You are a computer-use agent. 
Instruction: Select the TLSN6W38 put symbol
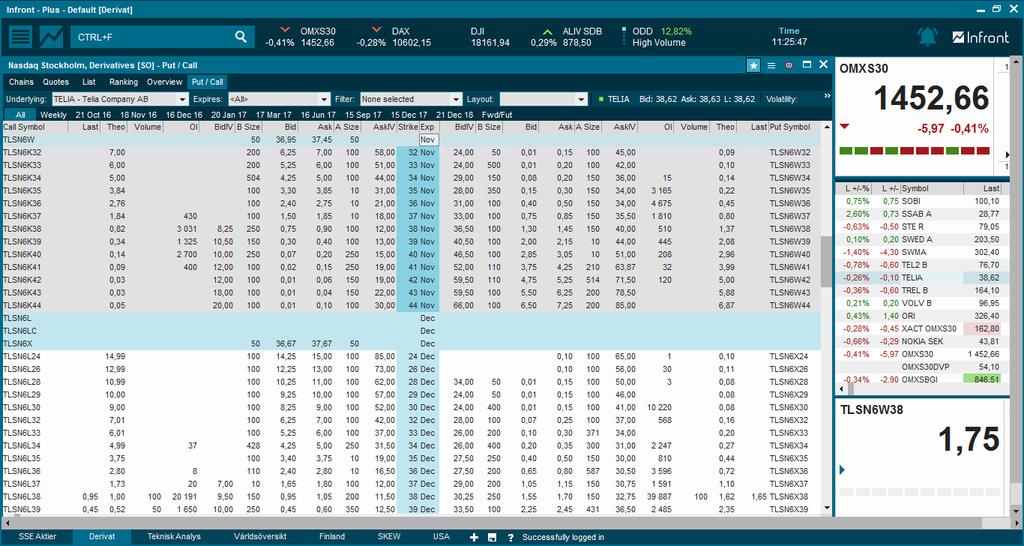click(790, 229)
